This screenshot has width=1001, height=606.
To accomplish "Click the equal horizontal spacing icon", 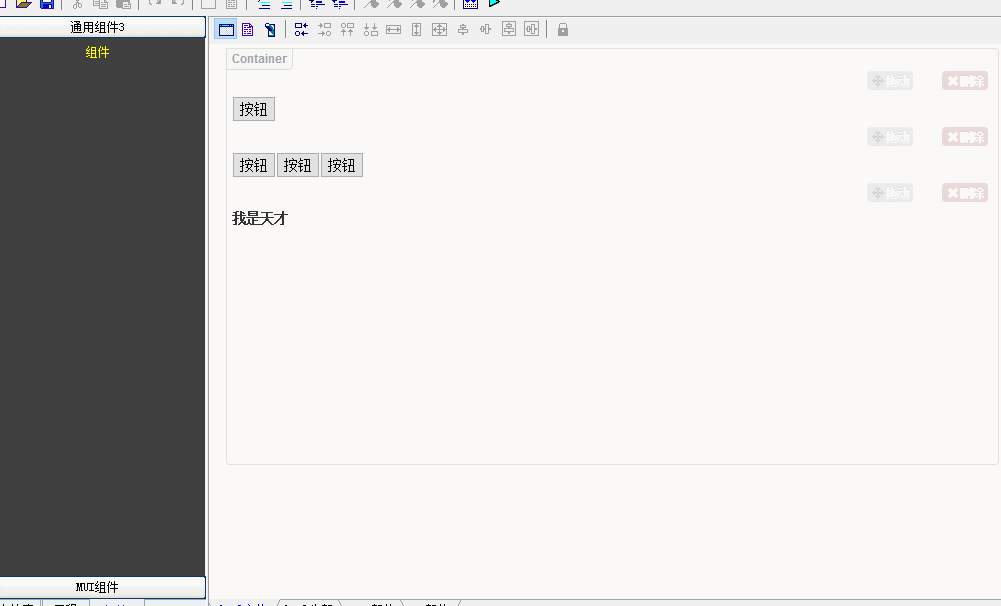I will click(485, 29).
